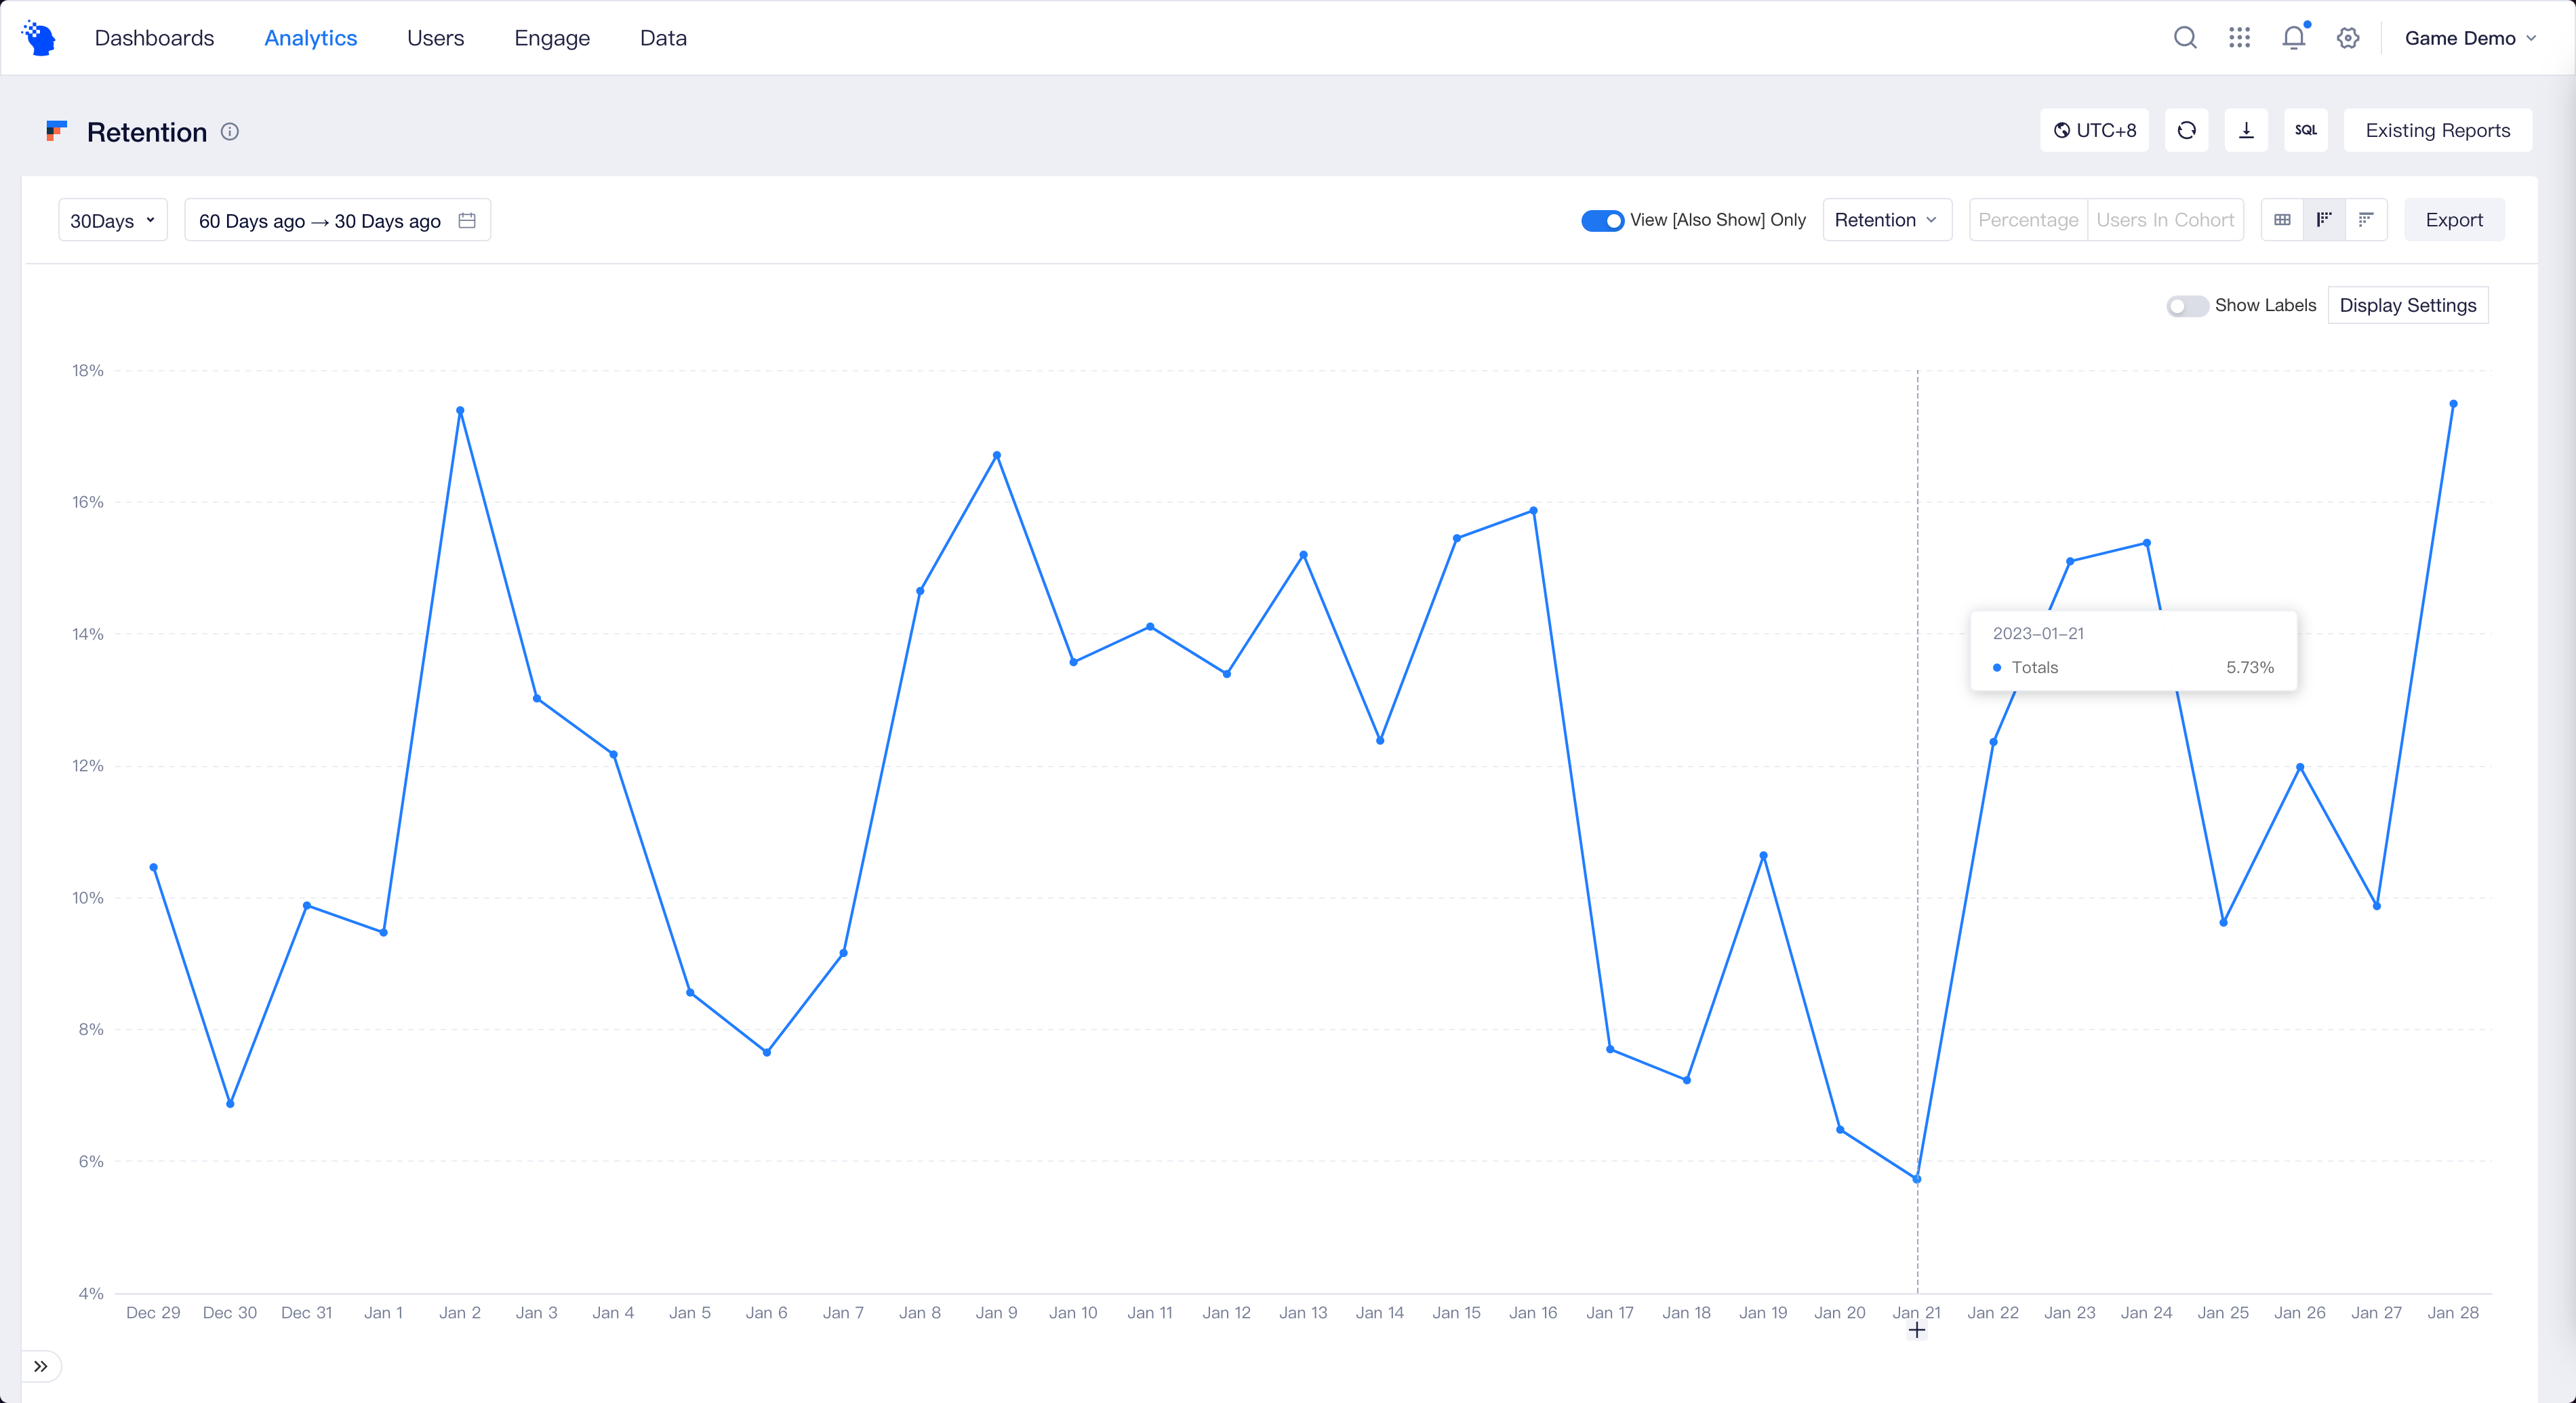Open the Analytics menu
Screen dimensions: 2576x1403
311,38
